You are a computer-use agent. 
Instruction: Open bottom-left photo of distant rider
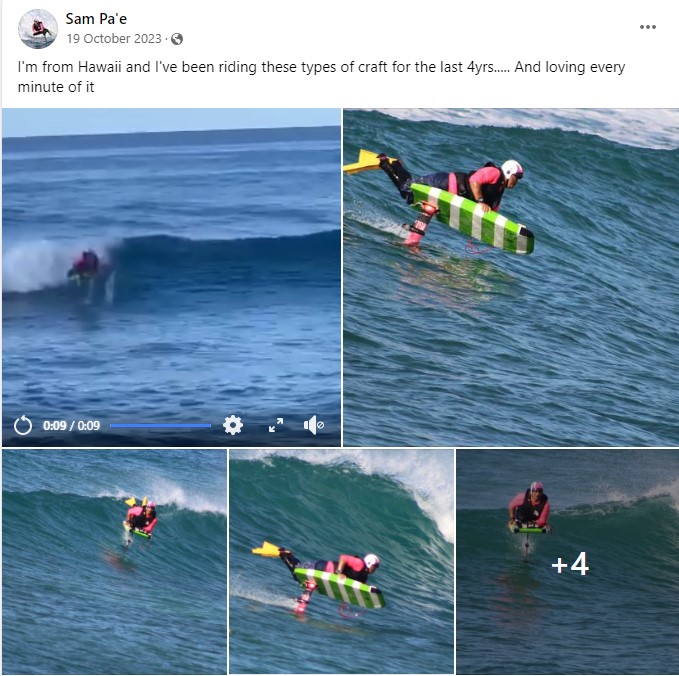114,562
